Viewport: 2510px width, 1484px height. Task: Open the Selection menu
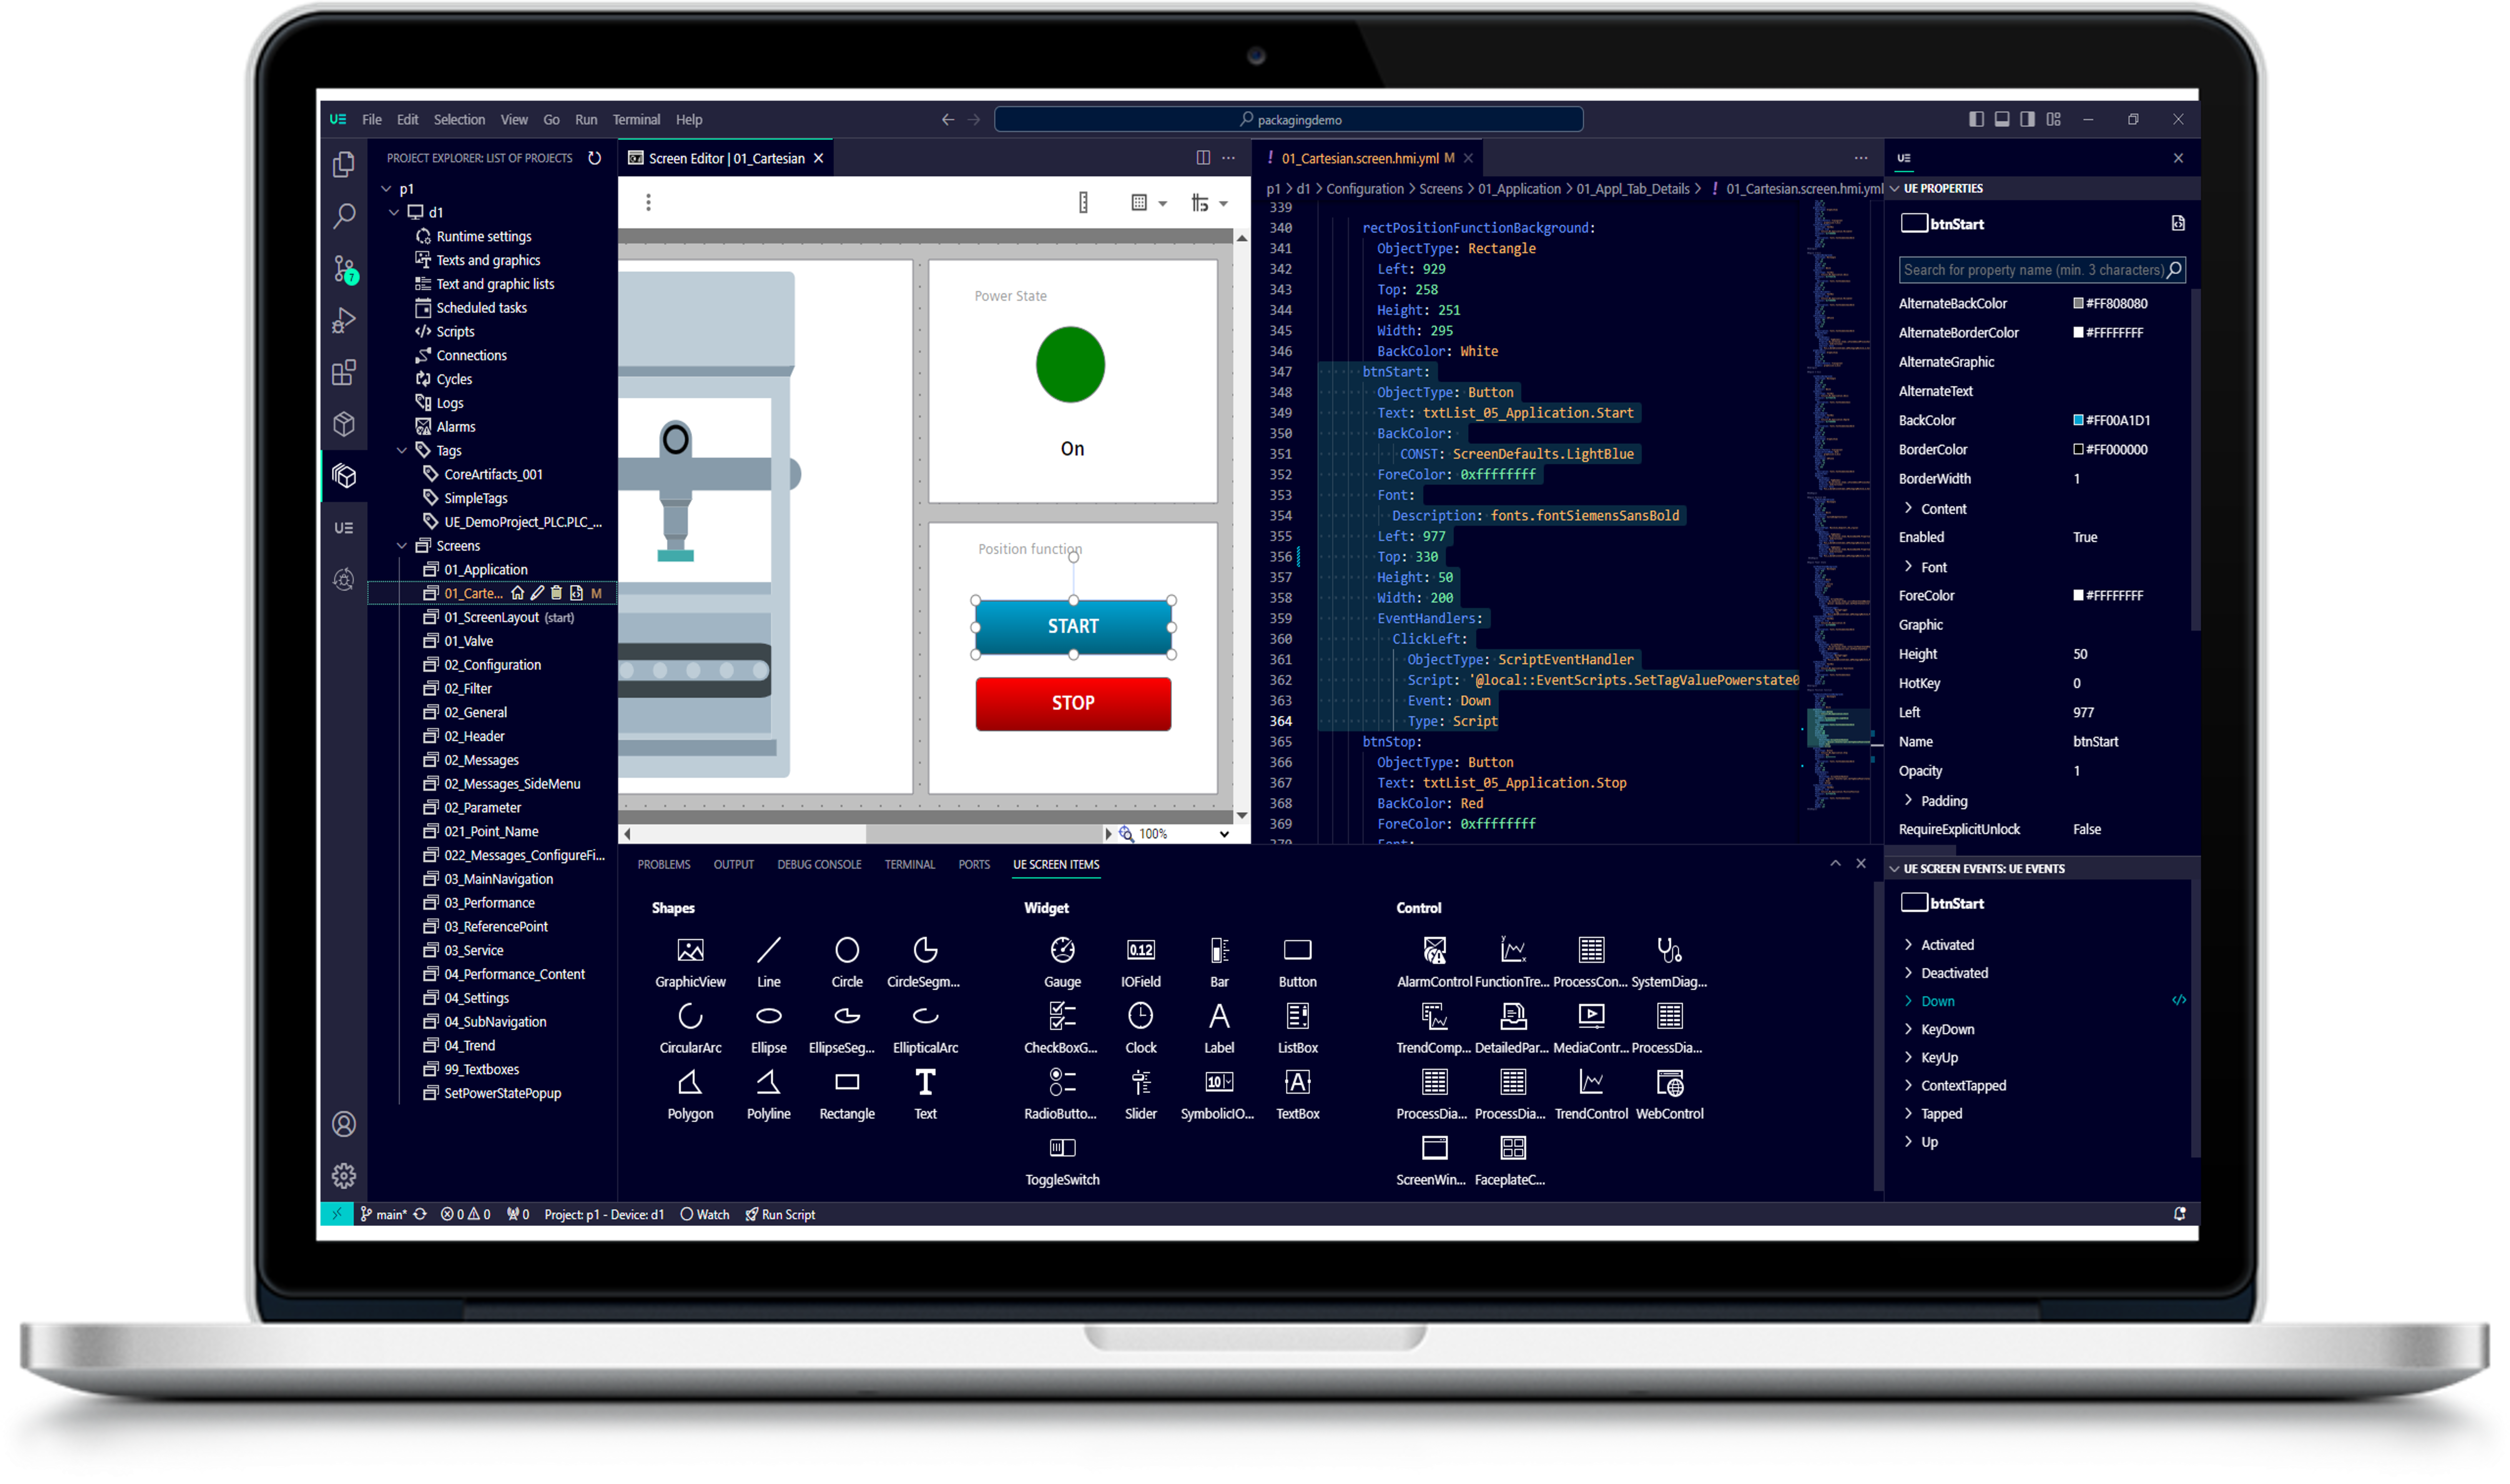coord(459,119)
